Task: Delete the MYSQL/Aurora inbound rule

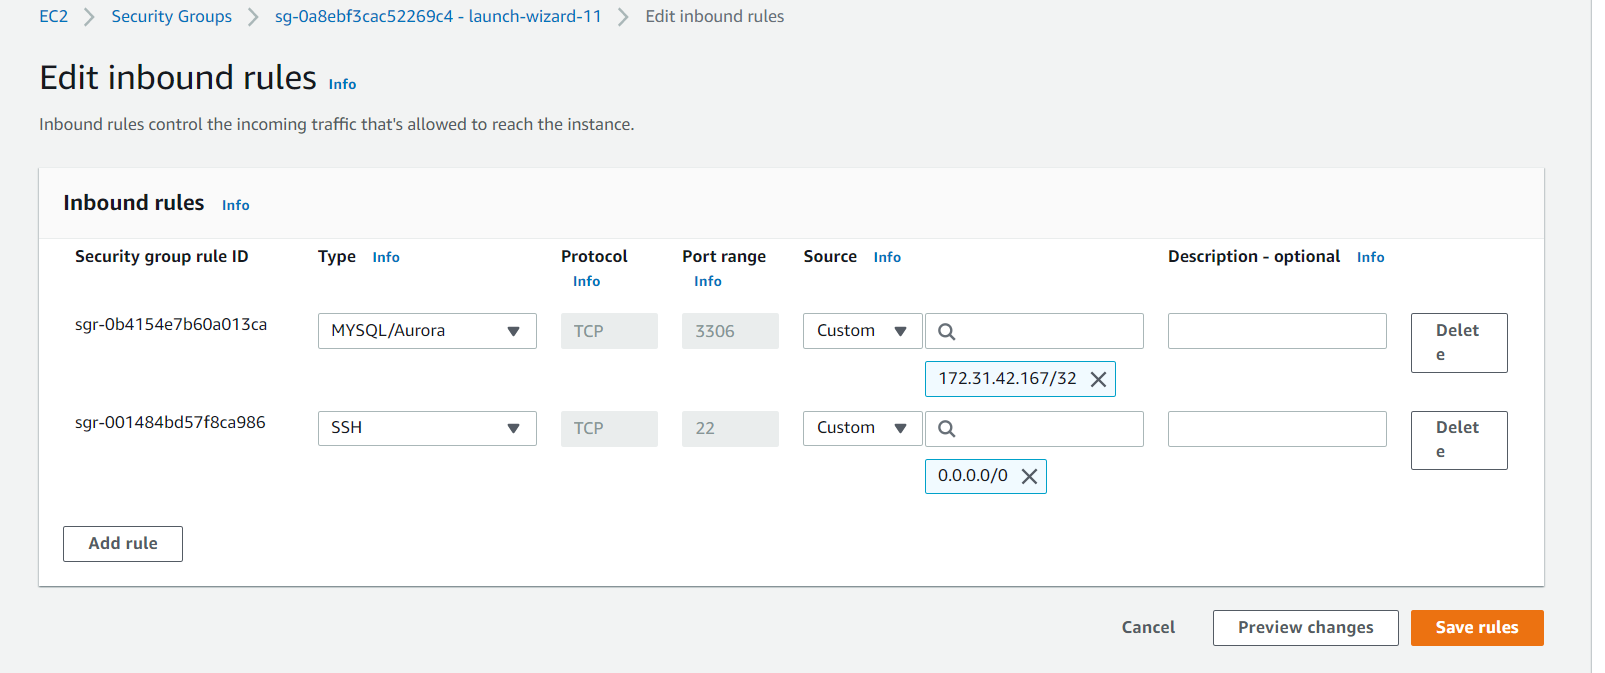Action: click(1458, 343)
